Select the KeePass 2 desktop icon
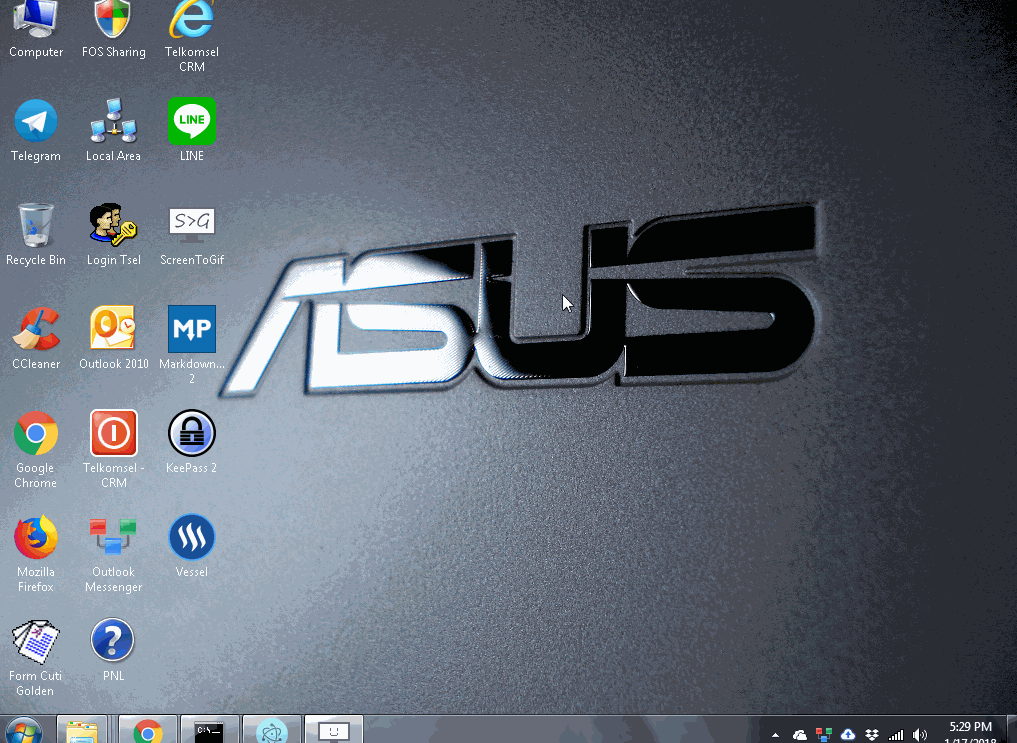 (x=191, y=442)
